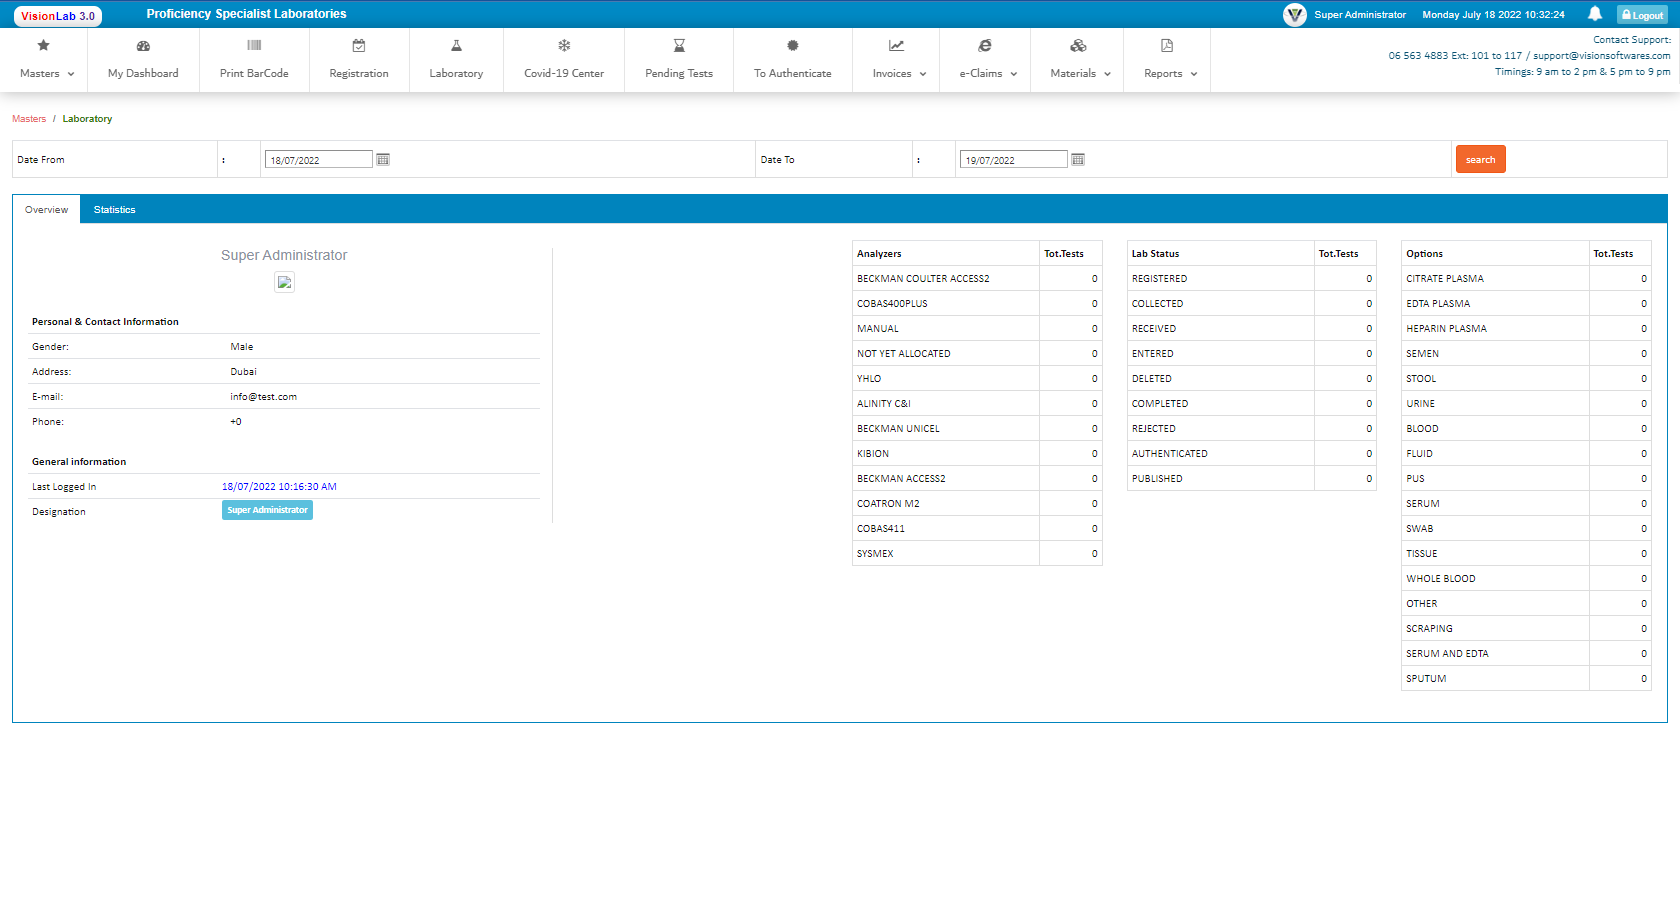Open the Date To calendar picker
Image resolution: width=1680 pixels, height=906 pixels.
pos(1078,158)
